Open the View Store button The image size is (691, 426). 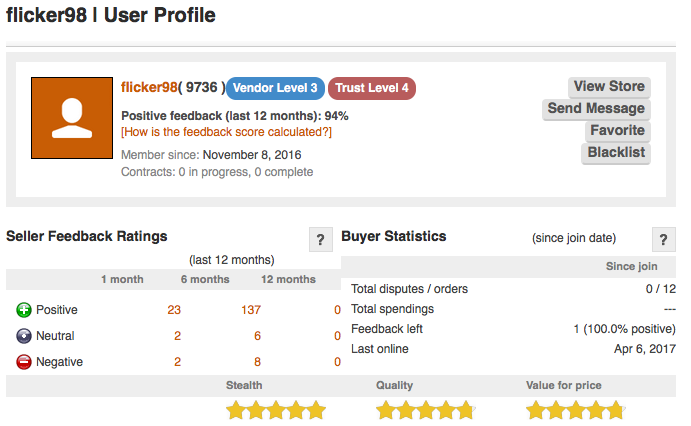pyautogui.click(x=609, y=87)
